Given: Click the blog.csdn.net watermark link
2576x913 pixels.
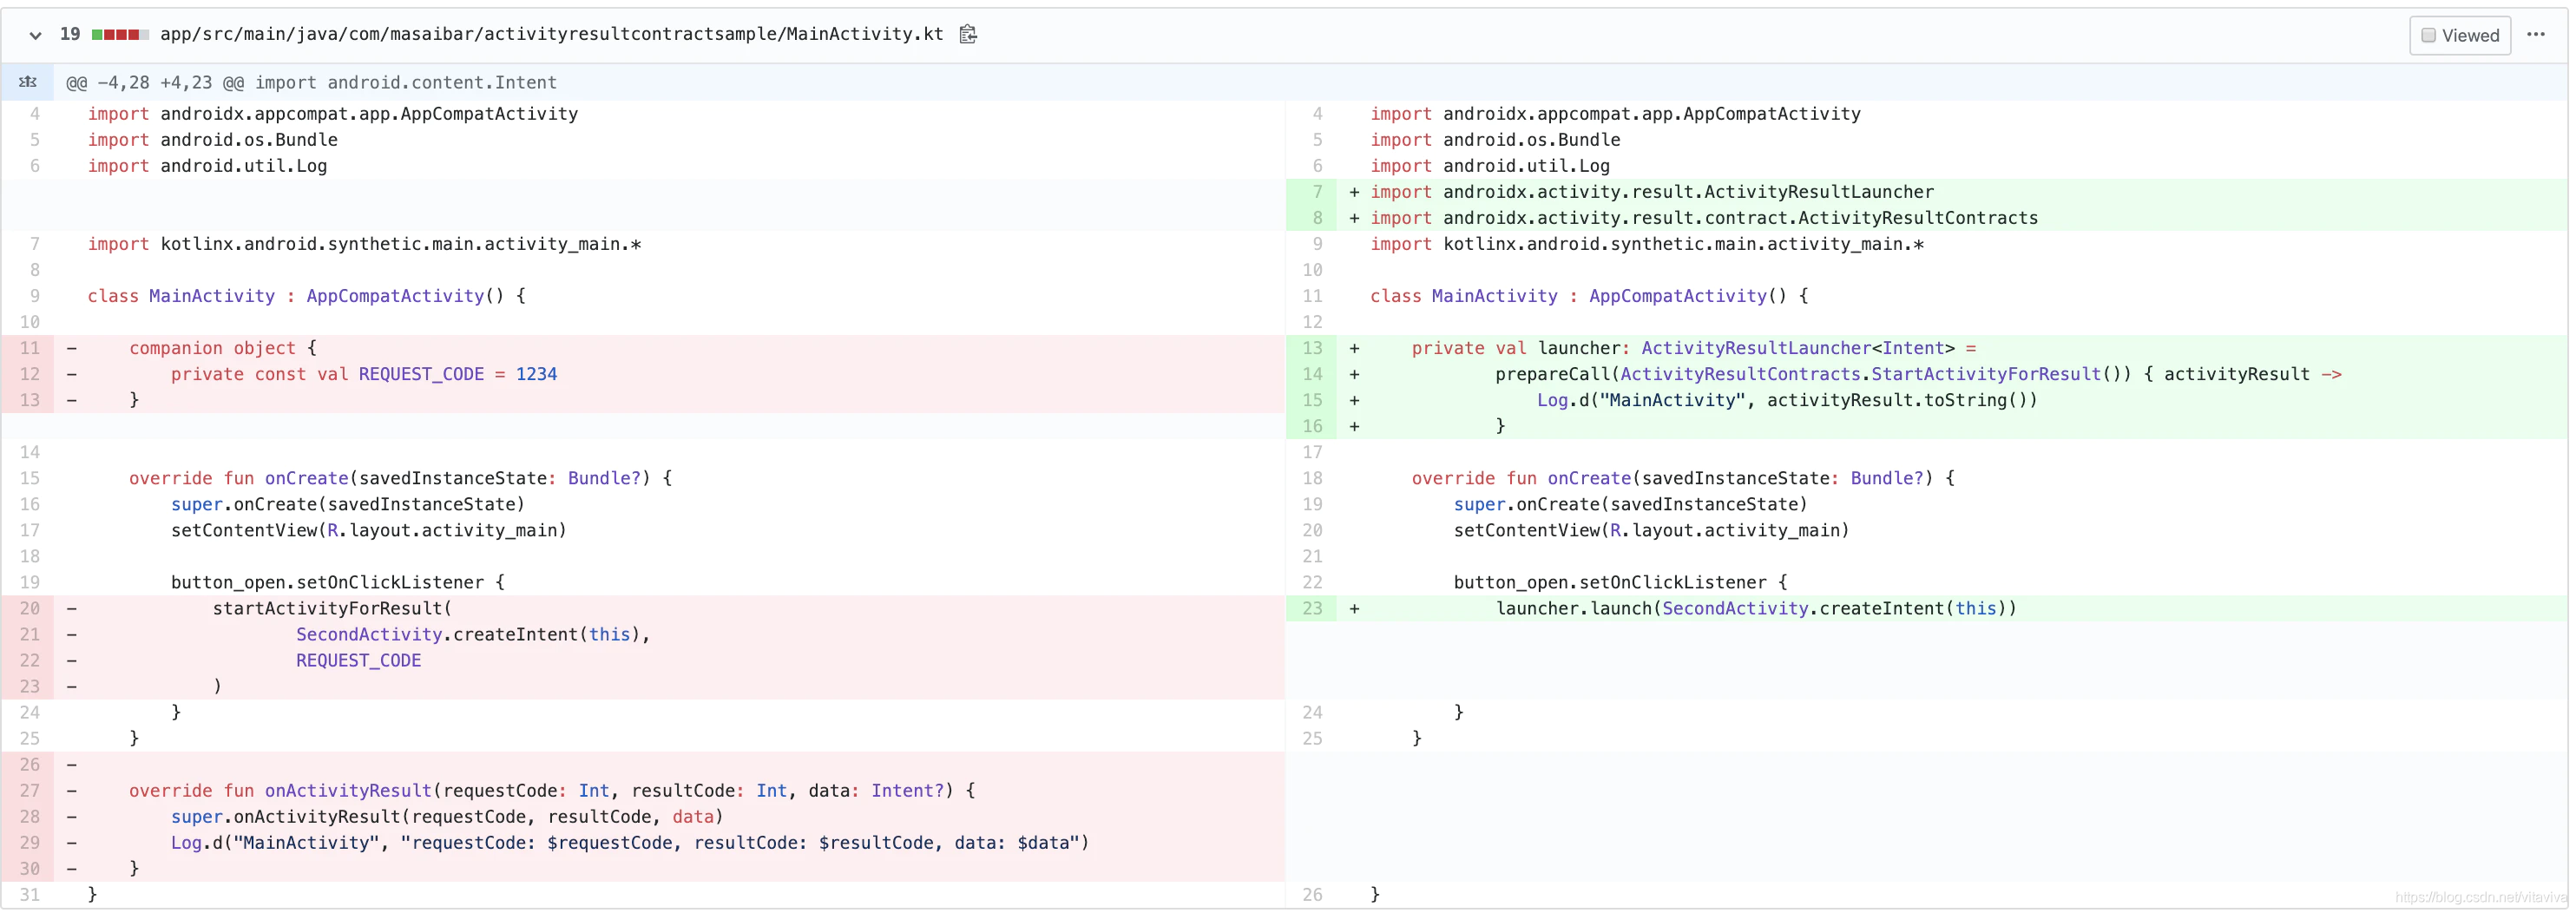Looking at the screenshot, I should (2480, 897).
